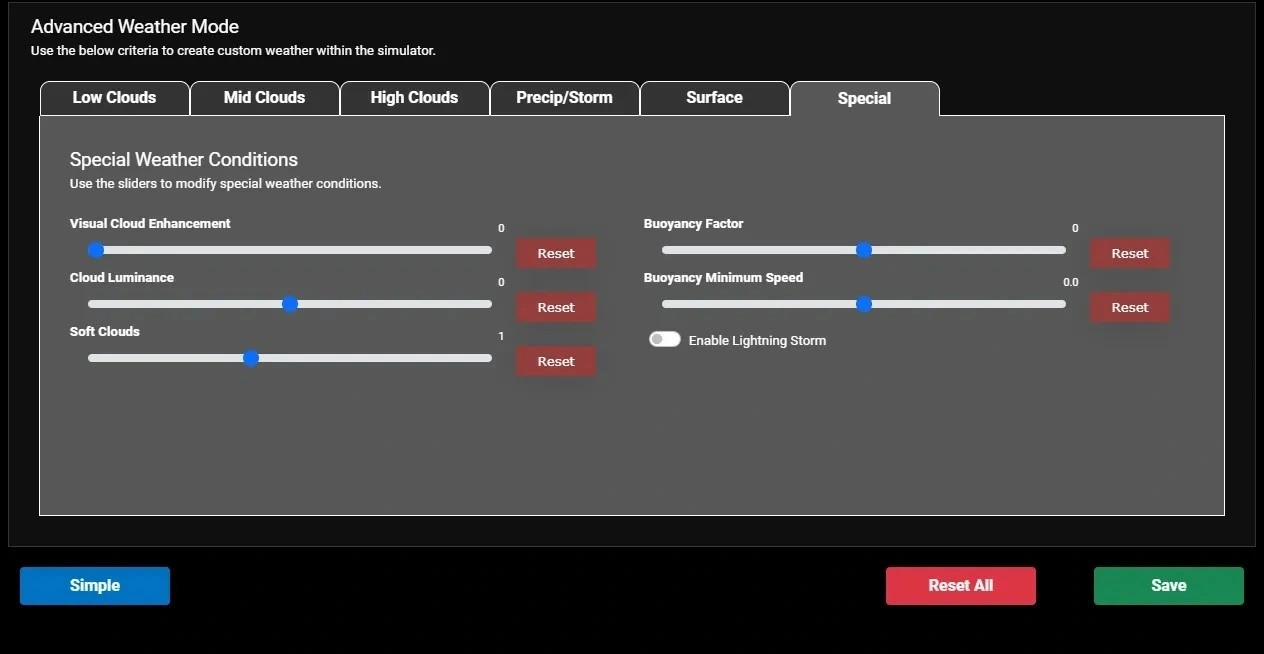This screenshot has height=654, width=1264.
Task: Reset the Cloud Luminance value
Action: (556, 307)
